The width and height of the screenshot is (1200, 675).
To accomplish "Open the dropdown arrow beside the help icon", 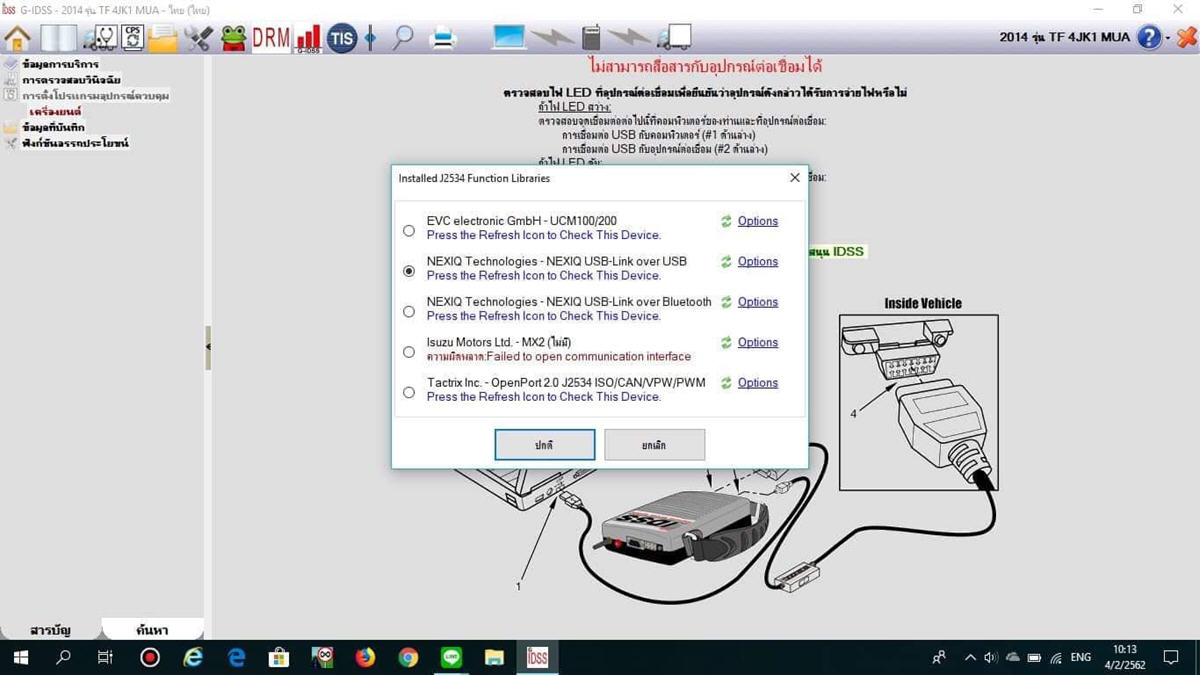I will [1168, 39].
